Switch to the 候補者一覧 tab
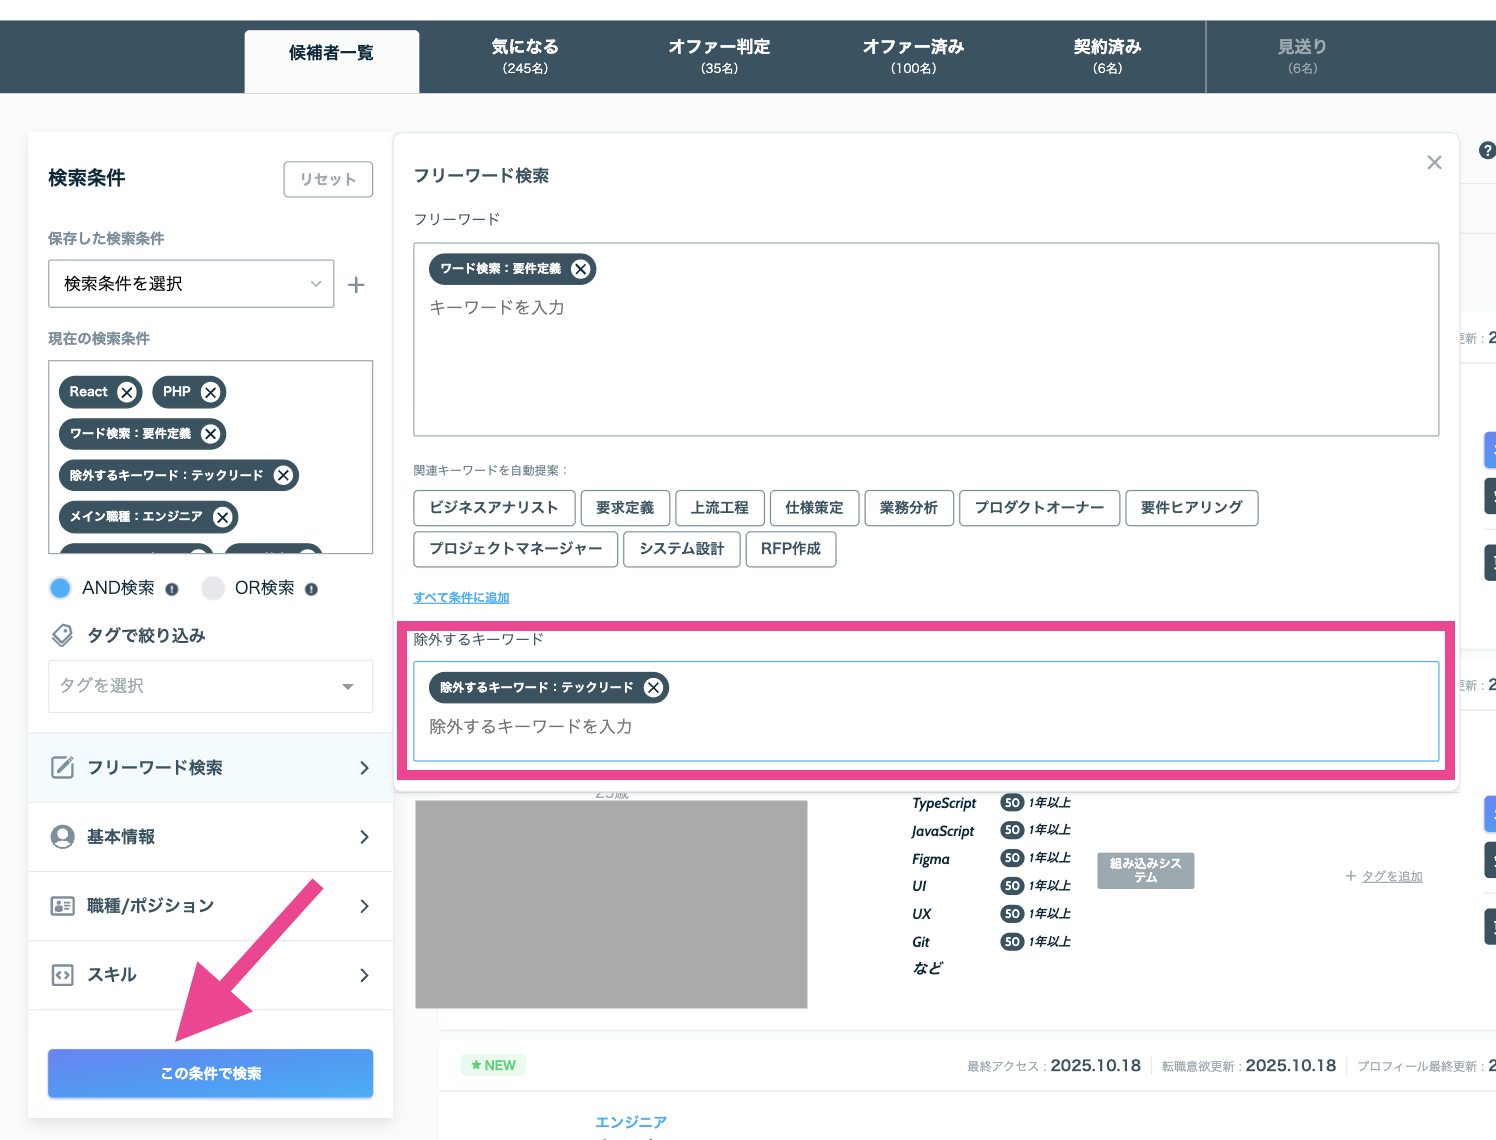The width and height of the screenshot is (1496, 1140). (331, 60)
